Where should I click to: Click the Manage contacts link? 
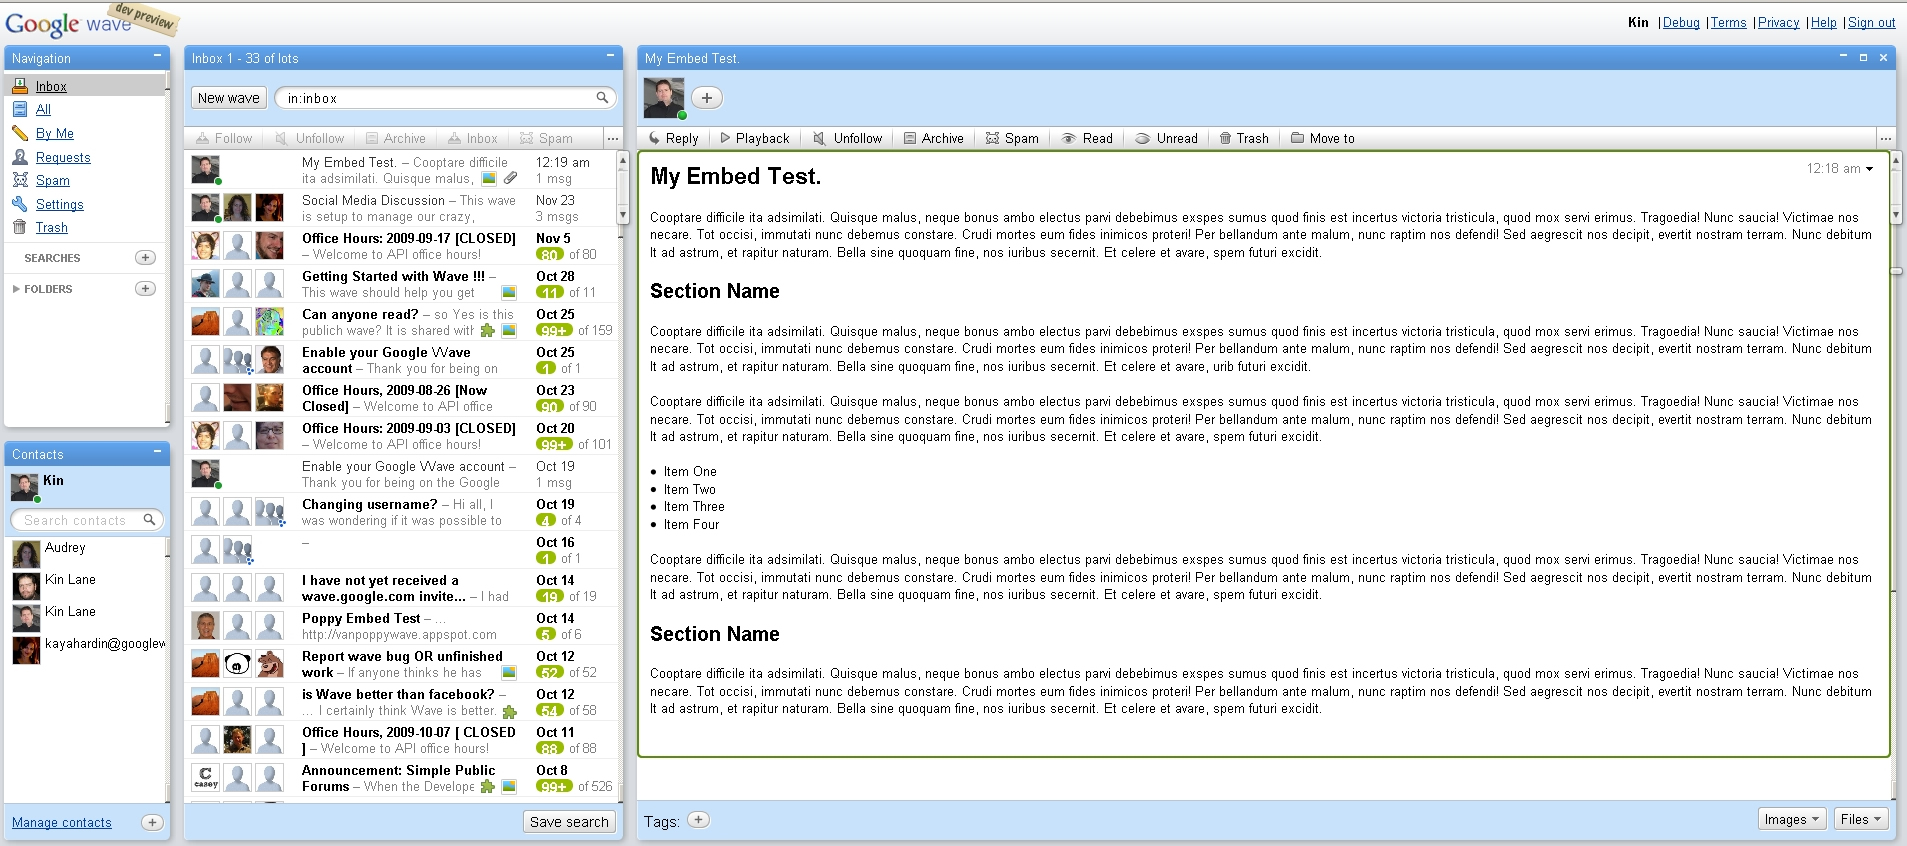62,823
